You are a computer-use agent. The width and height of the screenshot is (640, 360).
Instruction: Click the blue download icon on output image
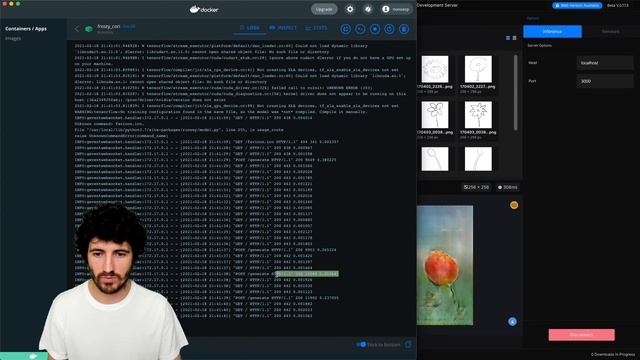pyautogui.click(x=512, y=322)
